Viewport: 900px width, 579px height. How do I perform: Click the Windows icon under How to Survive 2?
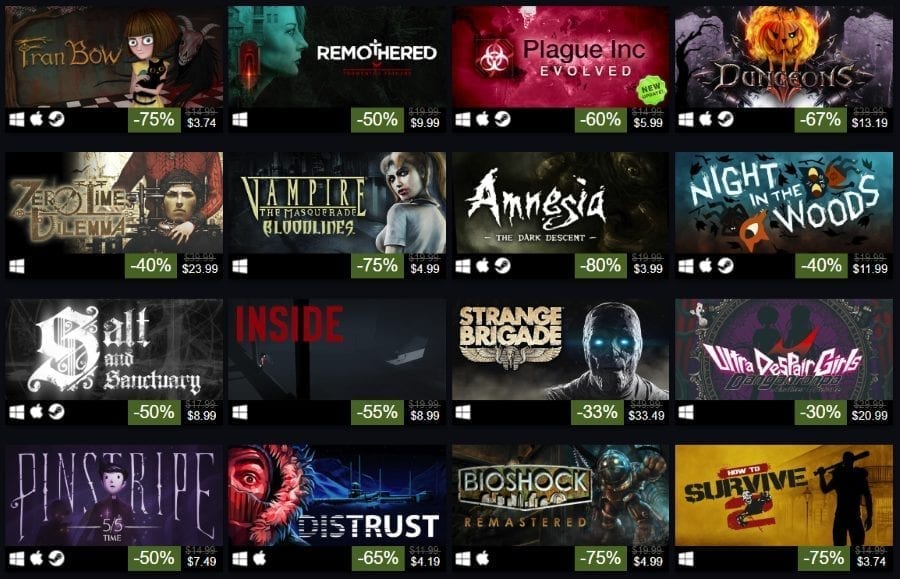(x=686, y=558)
